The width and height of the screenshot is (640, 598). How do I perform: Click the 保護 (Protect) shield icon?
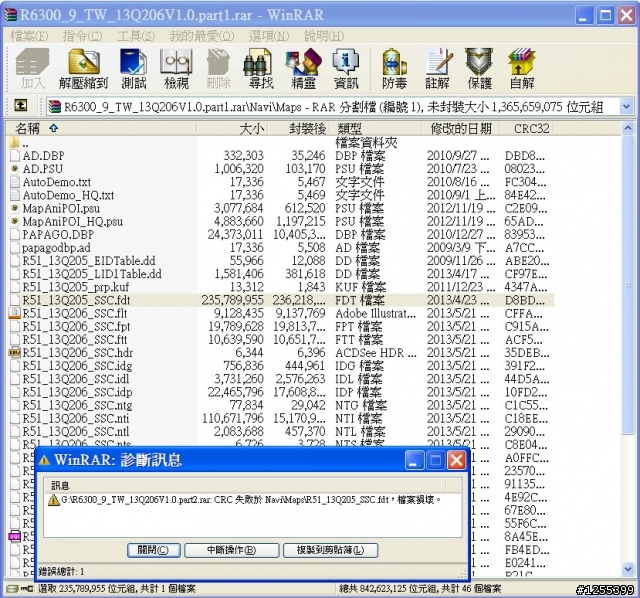(x=480, y=68)
